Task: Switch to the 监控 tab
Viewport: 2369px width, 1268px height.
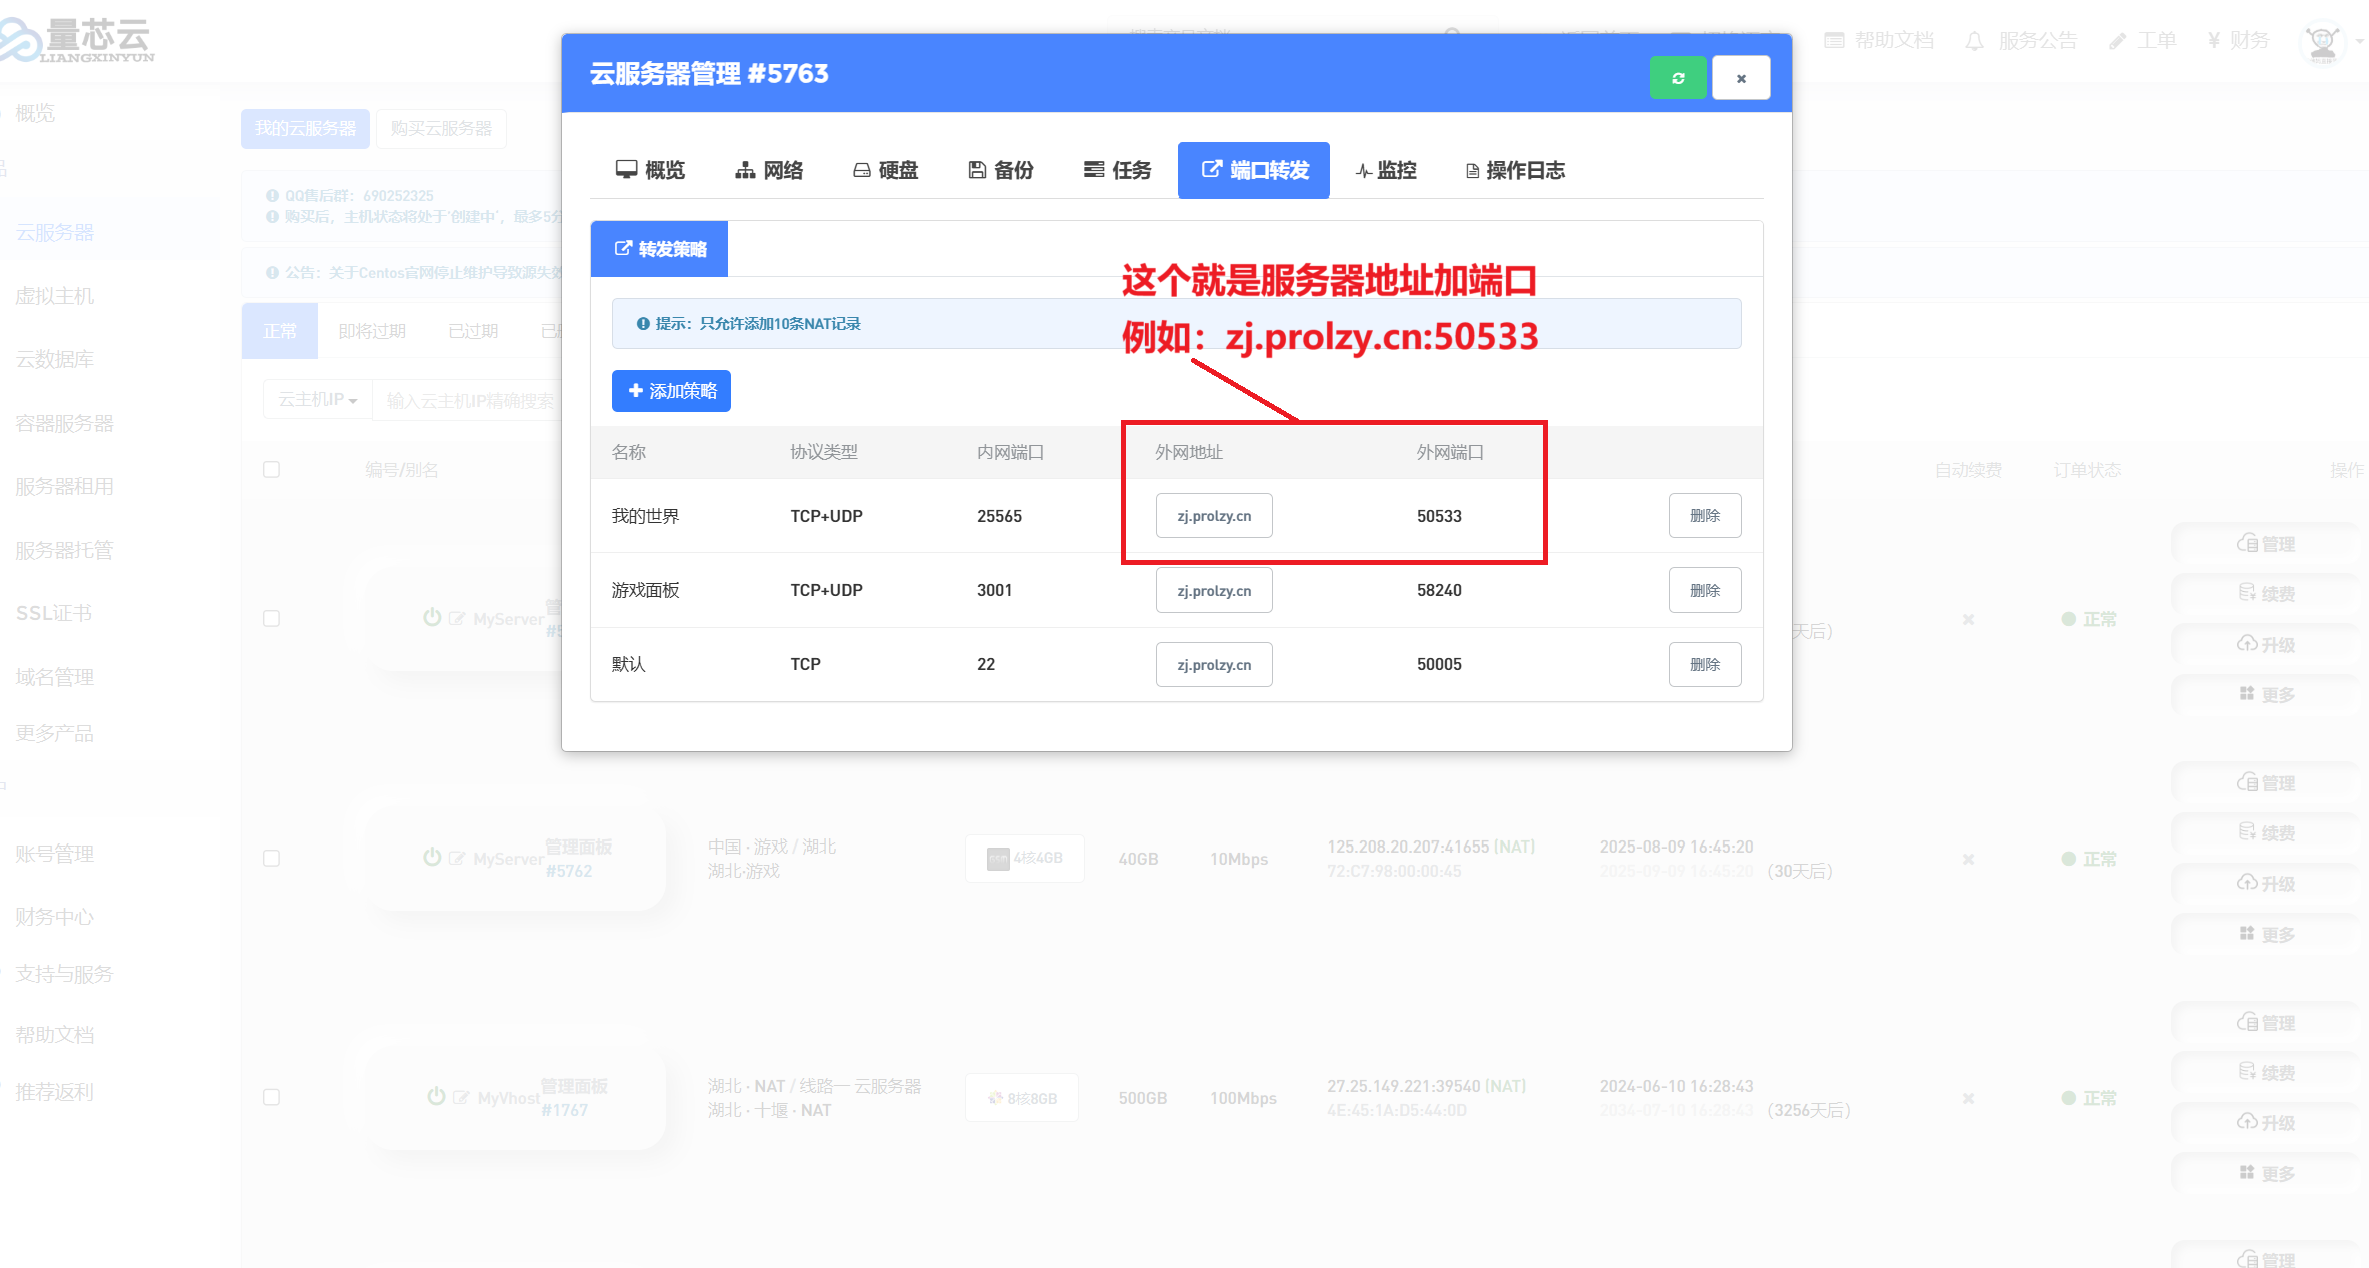Action: [x=1386, y=170]
